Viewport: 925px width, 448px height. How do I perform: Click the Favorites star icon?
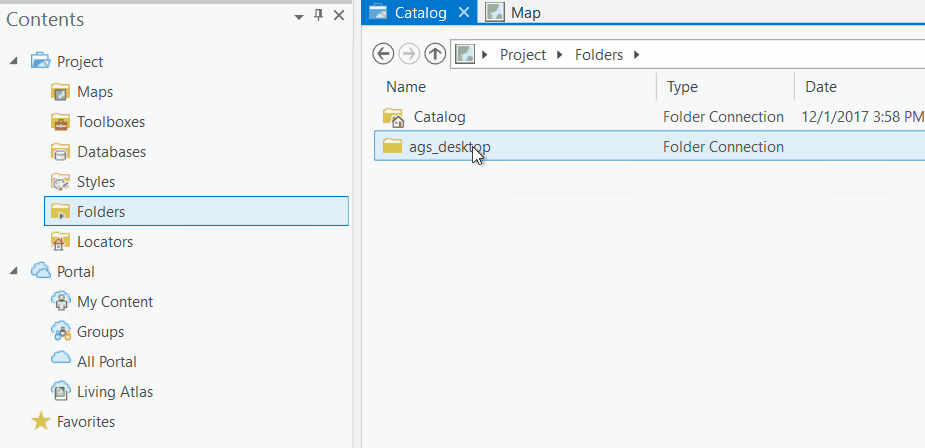[x=41, y=422]
